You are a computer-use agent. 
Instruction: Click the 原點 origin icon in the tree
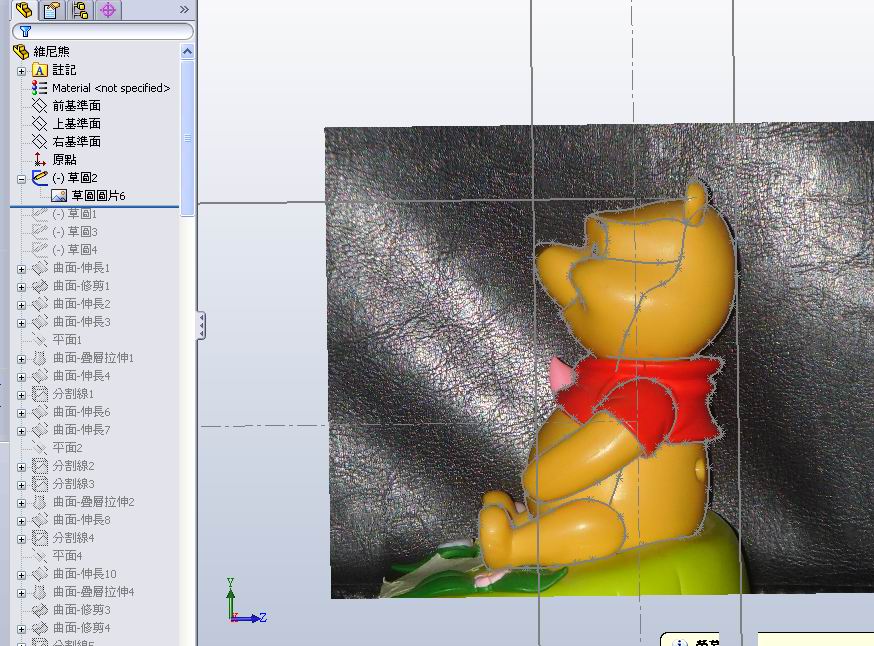[40, 158]
